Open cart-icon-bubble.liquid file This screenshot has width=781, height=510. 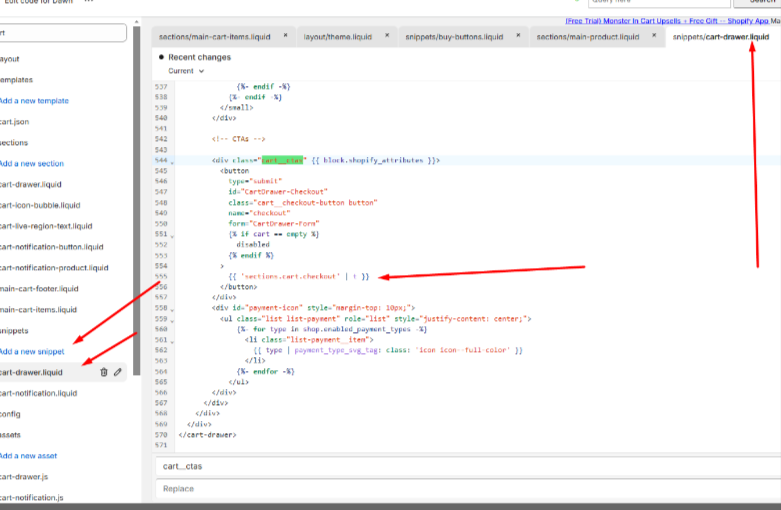tap(40, 205)
